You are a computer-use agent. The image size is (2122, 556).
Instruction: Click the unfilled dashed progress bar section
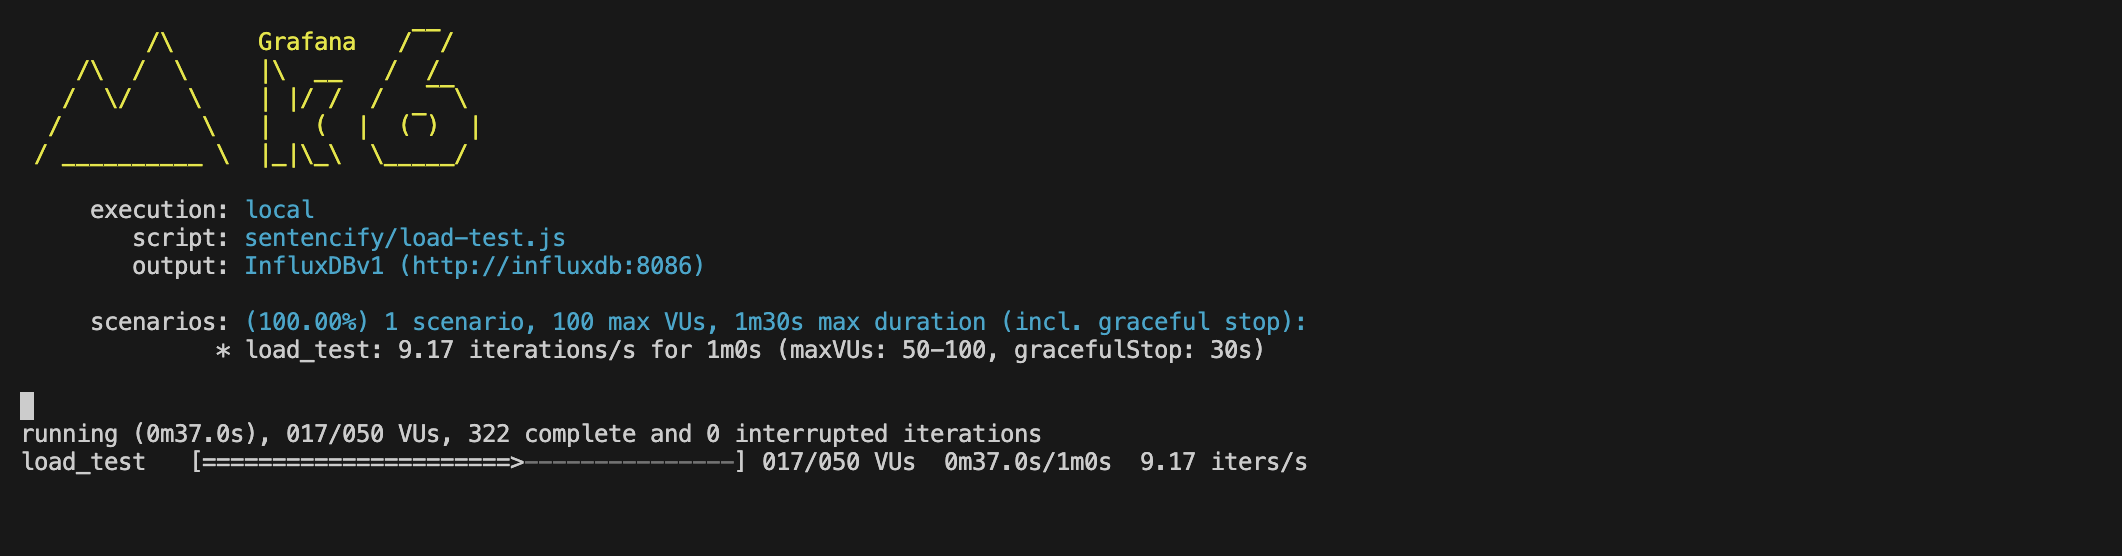click(x=630, y=462)
